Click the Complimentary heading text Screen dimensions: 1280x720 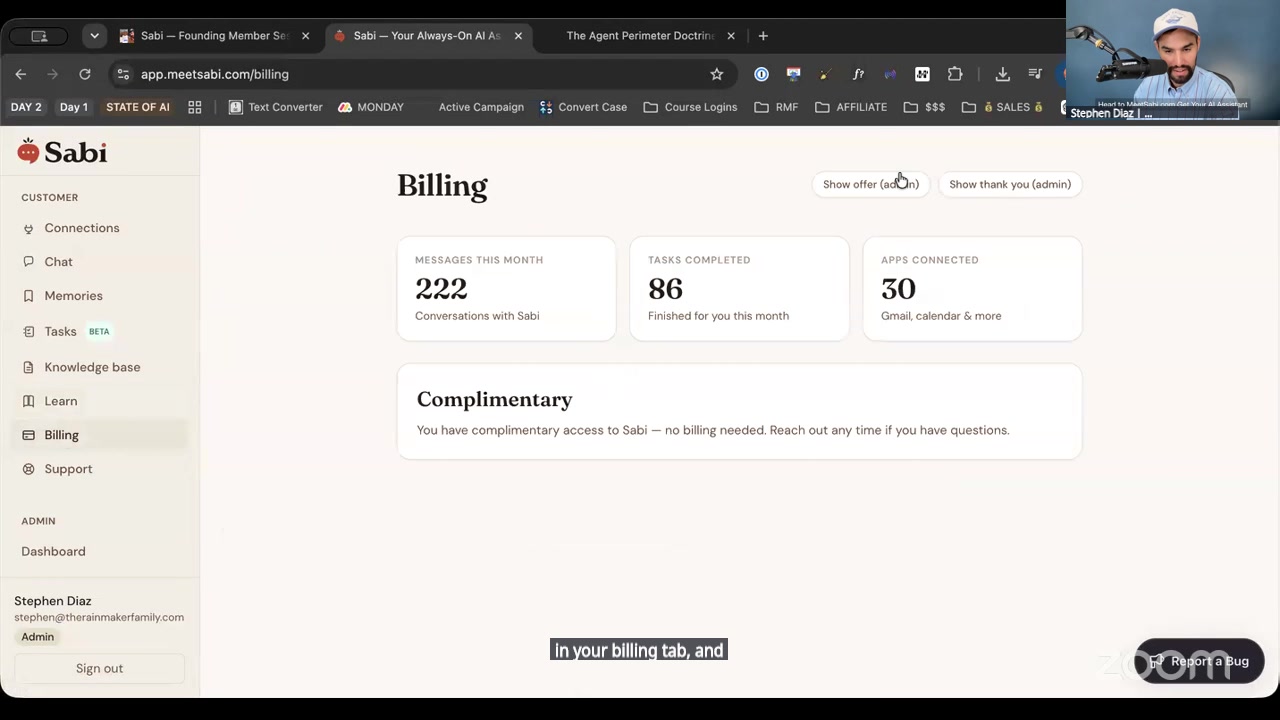pyautogui.click(x=494, y=399)
